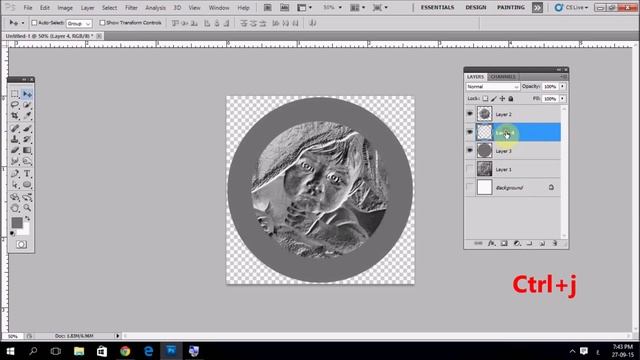Select the Rectangular Marquee tool
The width and height of the screenshot is (640, 360).
coord(15,94)
